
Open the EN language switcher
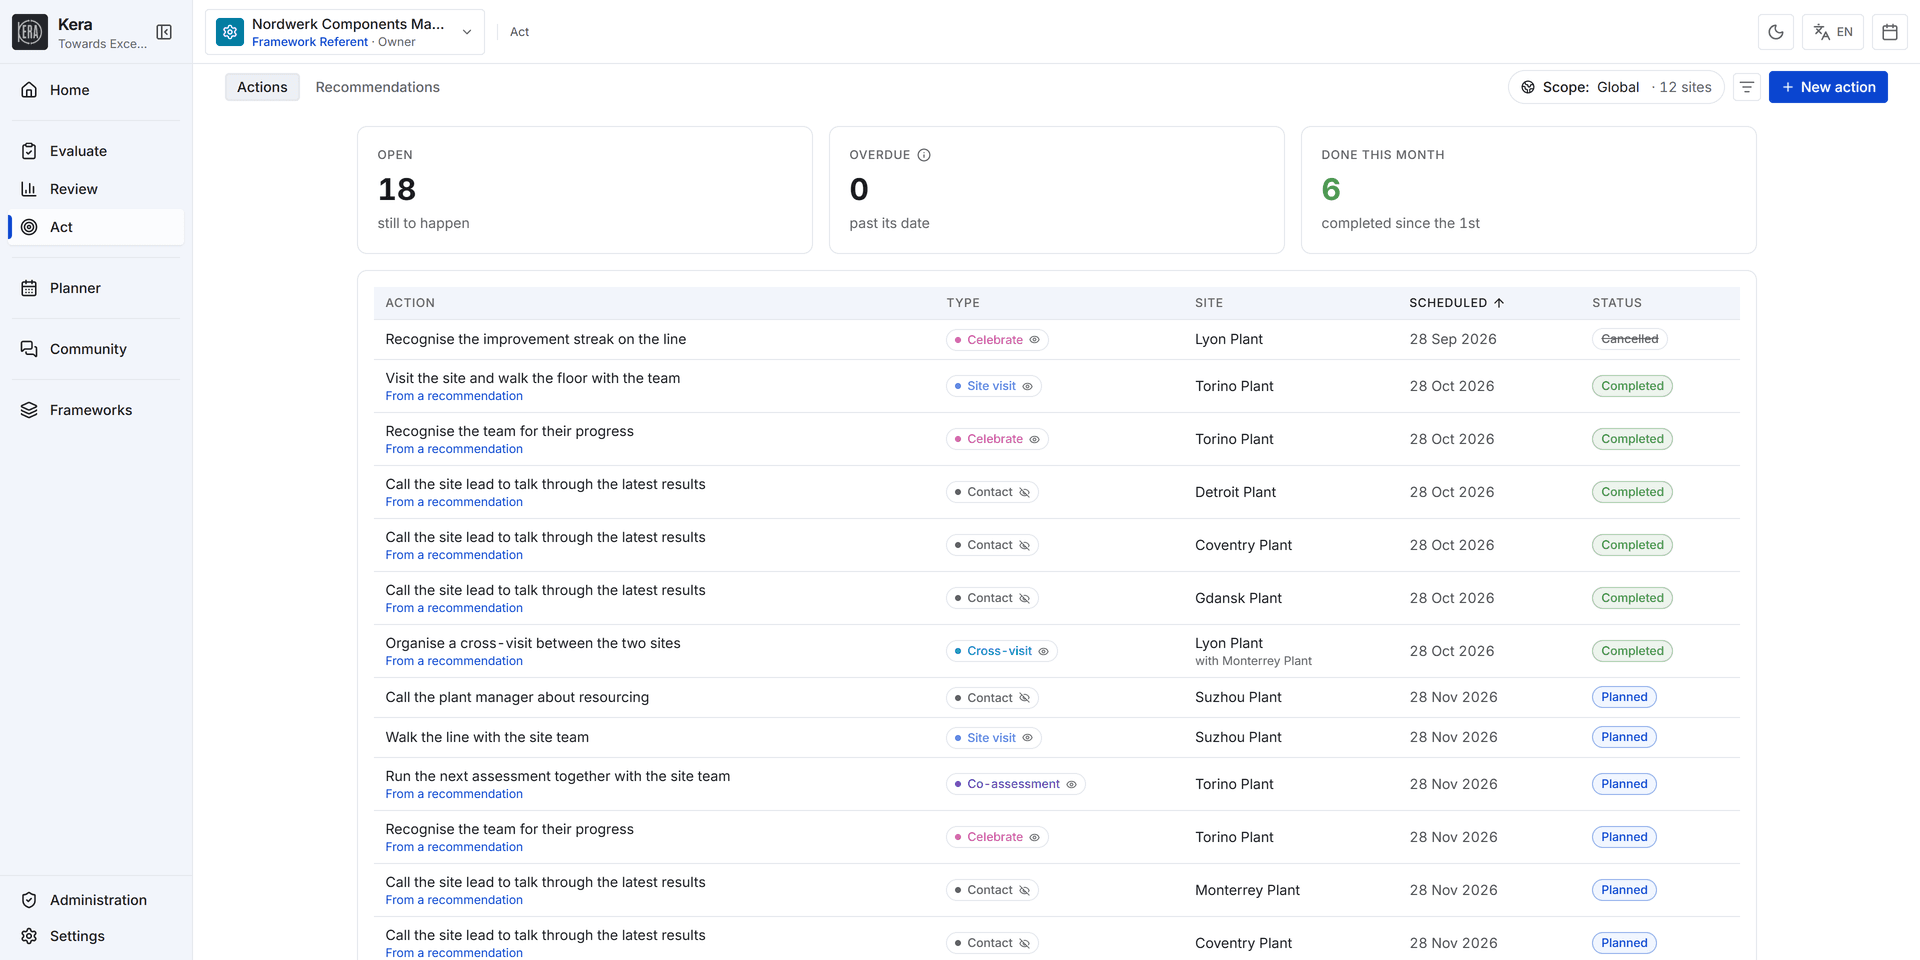pyautogui.click(x=1833, y=32)
